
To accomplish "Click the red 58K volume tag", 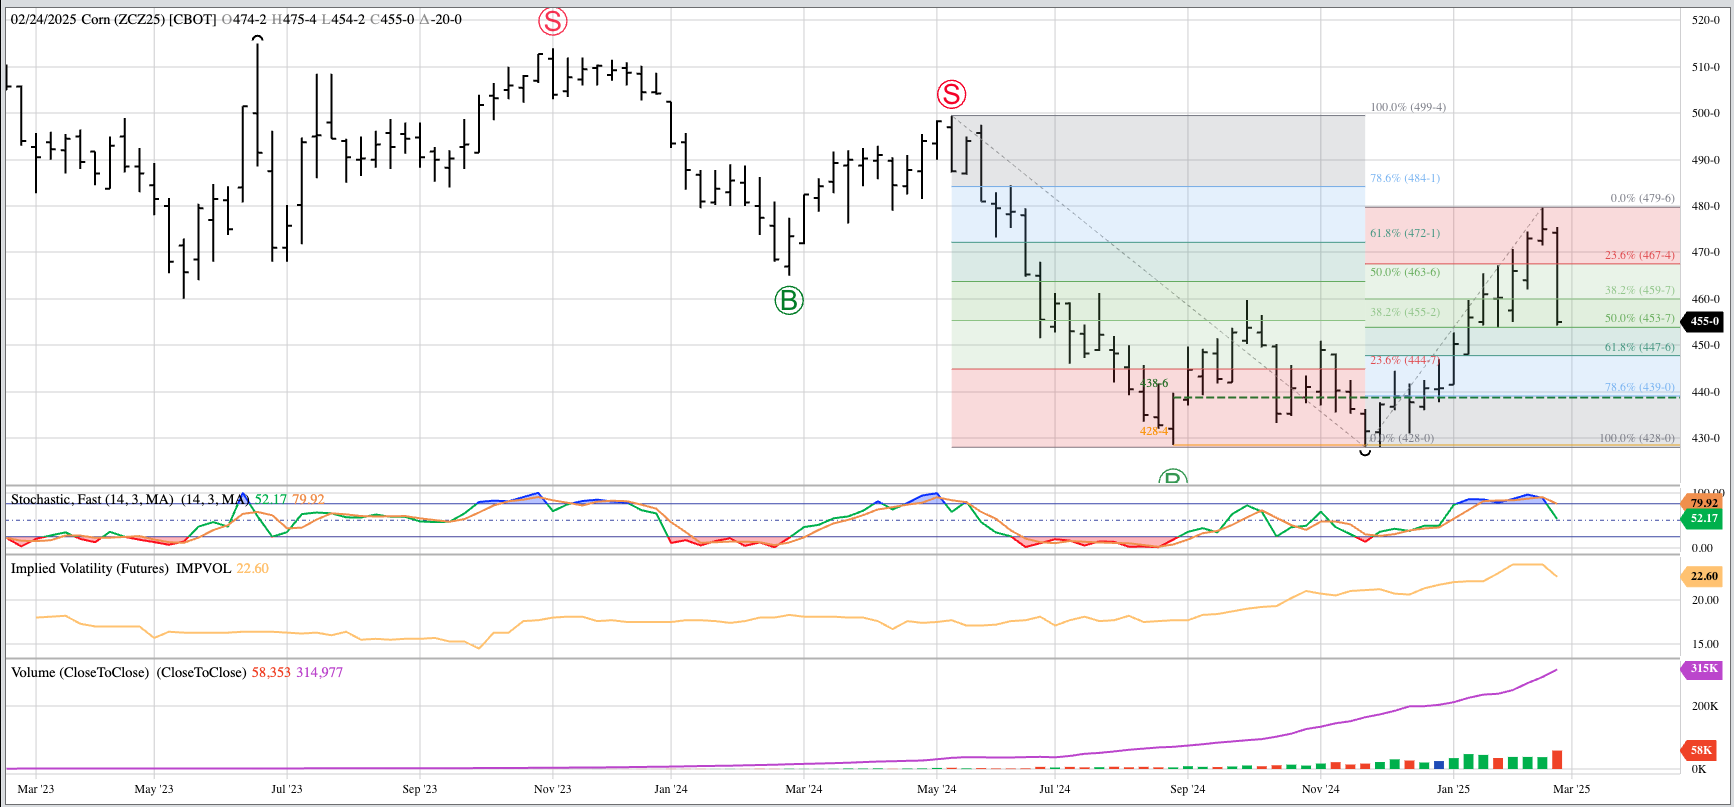I will [1701, 749].
